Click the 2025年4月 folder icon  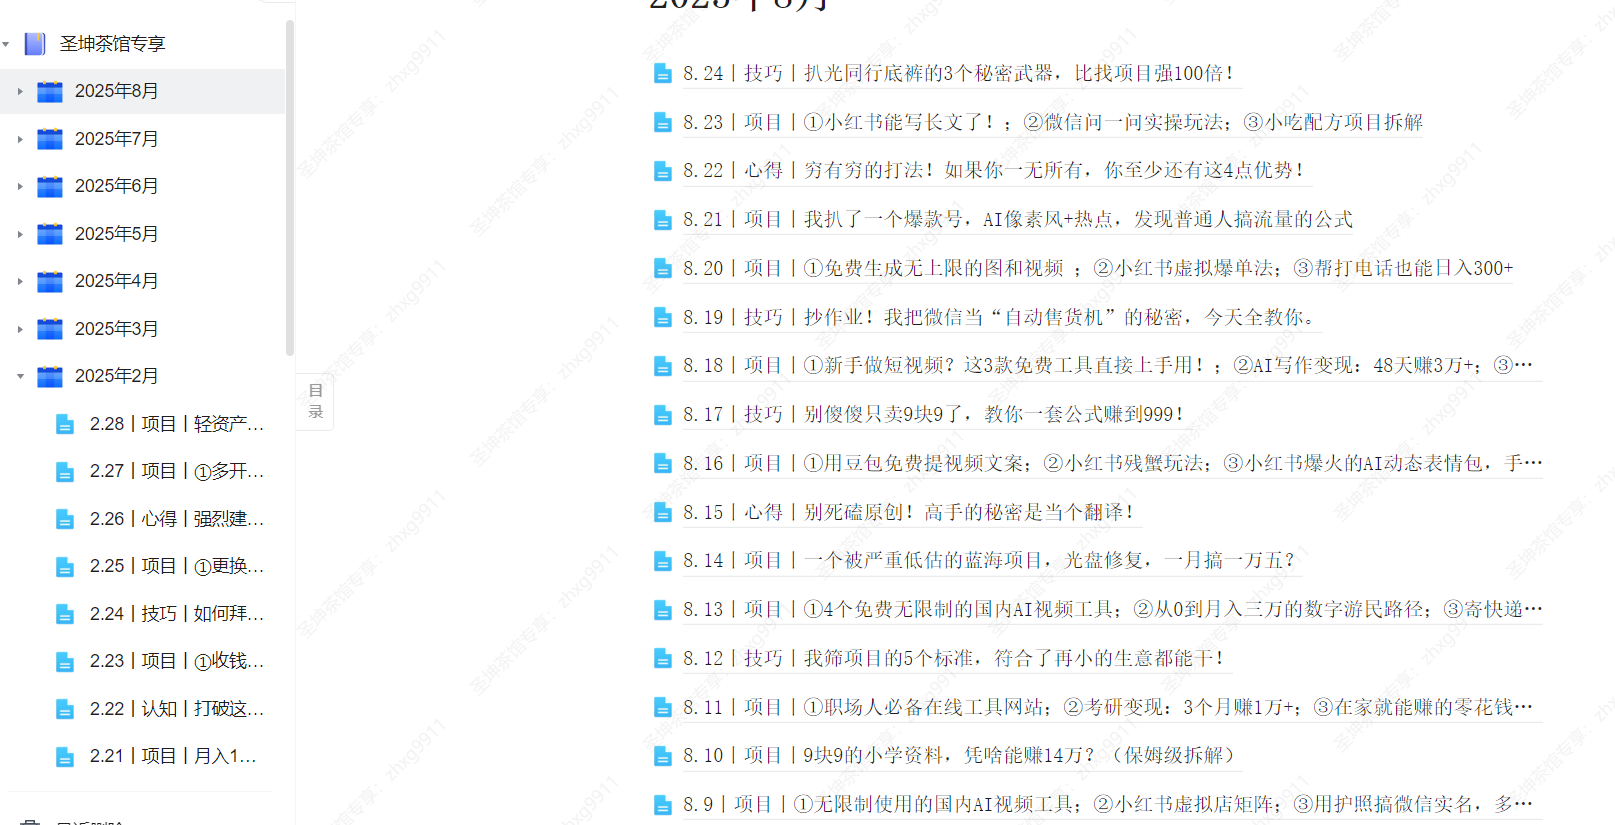[50, 281]
